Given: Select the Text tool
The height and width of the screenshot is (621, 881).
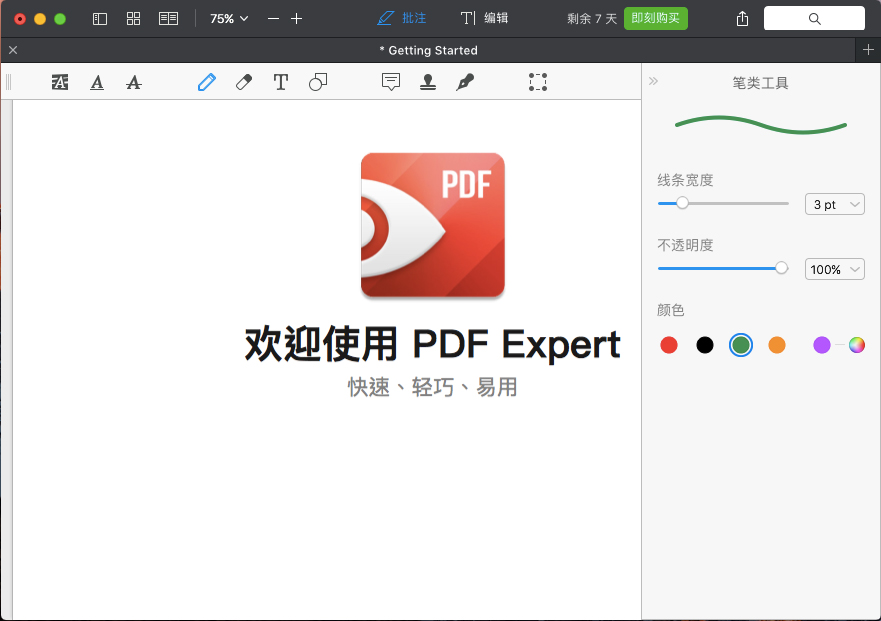Looking at the screenshot, I should pyautogui.click(x=281, y=82).
